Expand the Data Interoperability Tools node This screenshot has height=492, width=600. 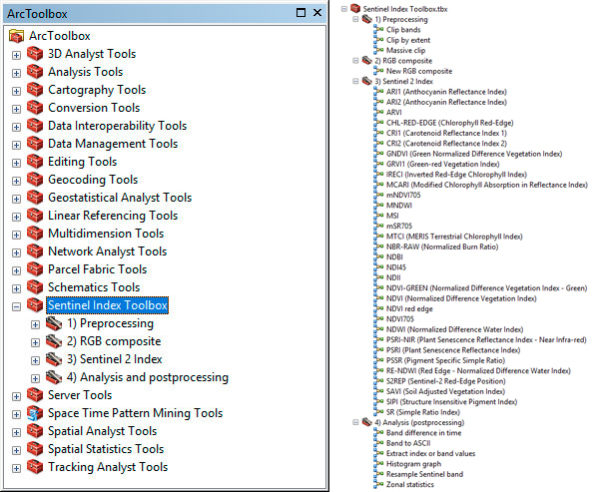tap(16, 127)
